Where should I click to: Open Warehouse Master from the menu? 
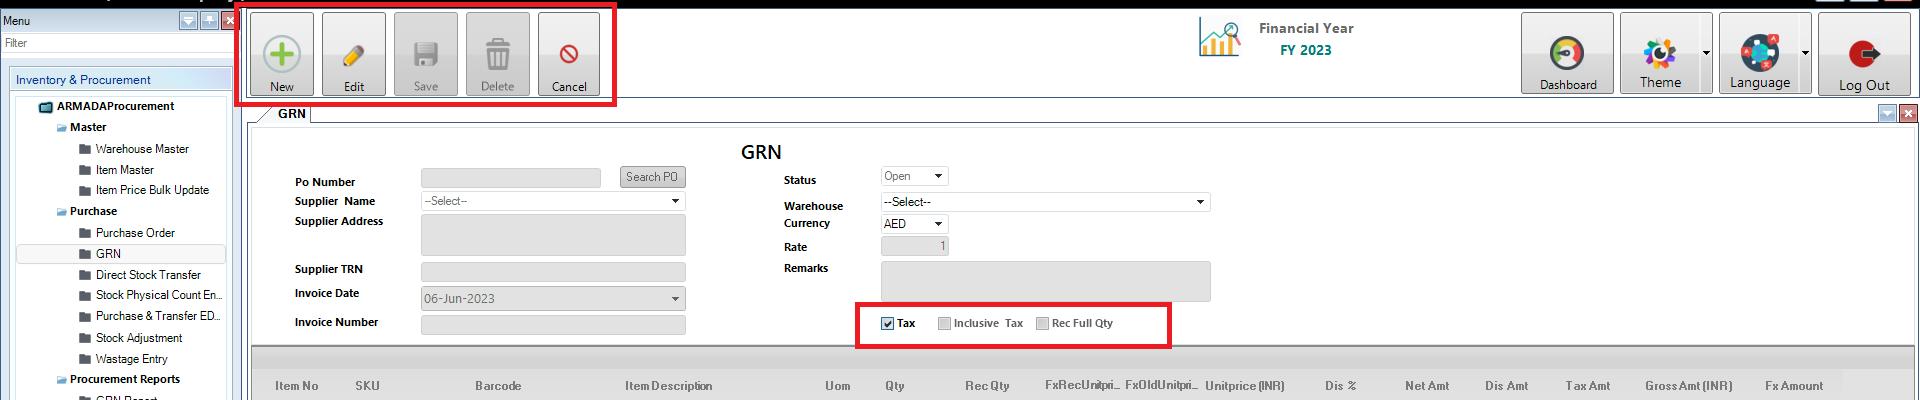(x=142, y=149)
